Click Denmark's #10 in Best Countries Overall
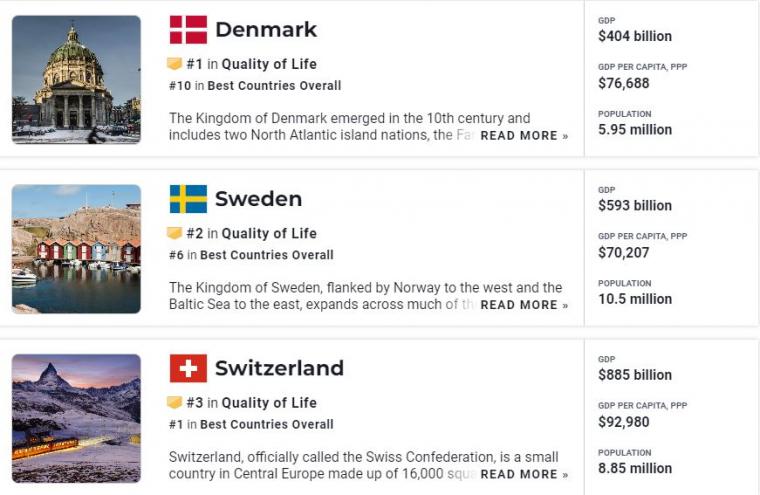The height and width of the screenshot is (495, 760). point(255,86)
